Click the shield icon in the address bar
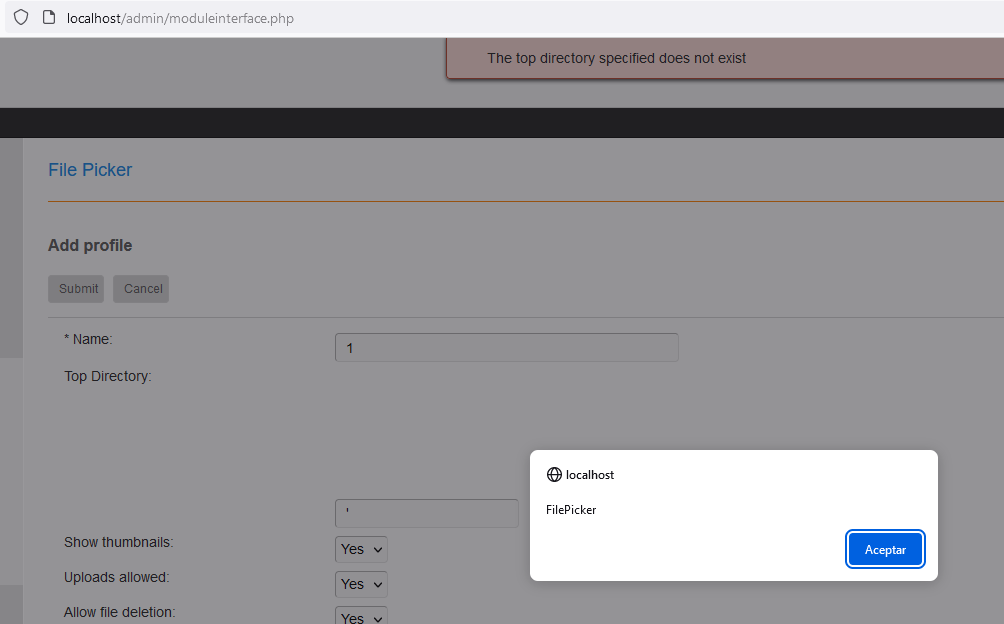Screen dimensions: 1004x624 [20, 18]
